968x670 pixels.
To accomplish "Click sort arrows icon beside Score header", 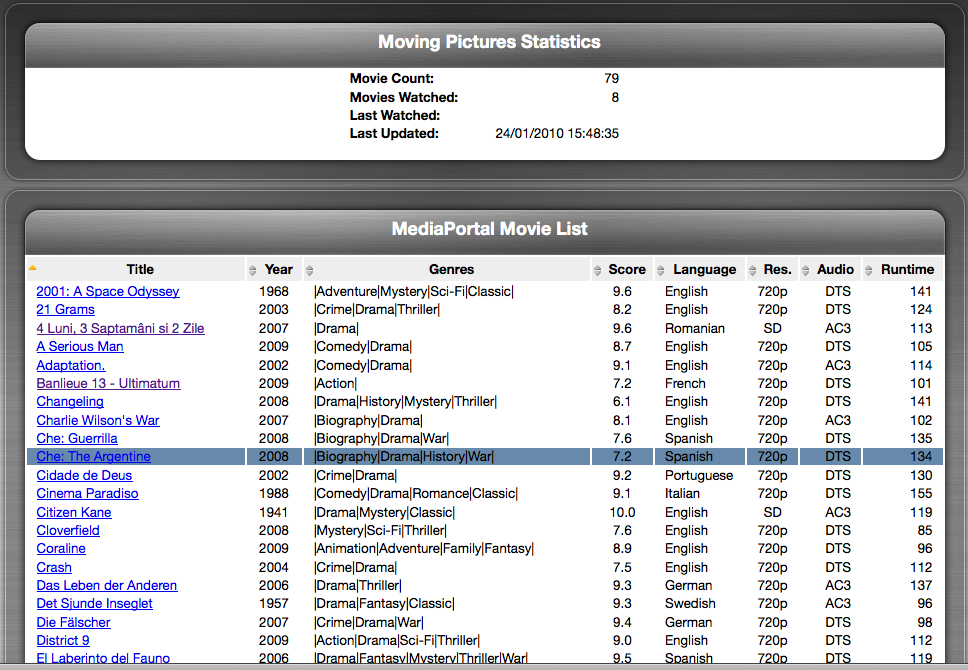I will click(598, 270).
